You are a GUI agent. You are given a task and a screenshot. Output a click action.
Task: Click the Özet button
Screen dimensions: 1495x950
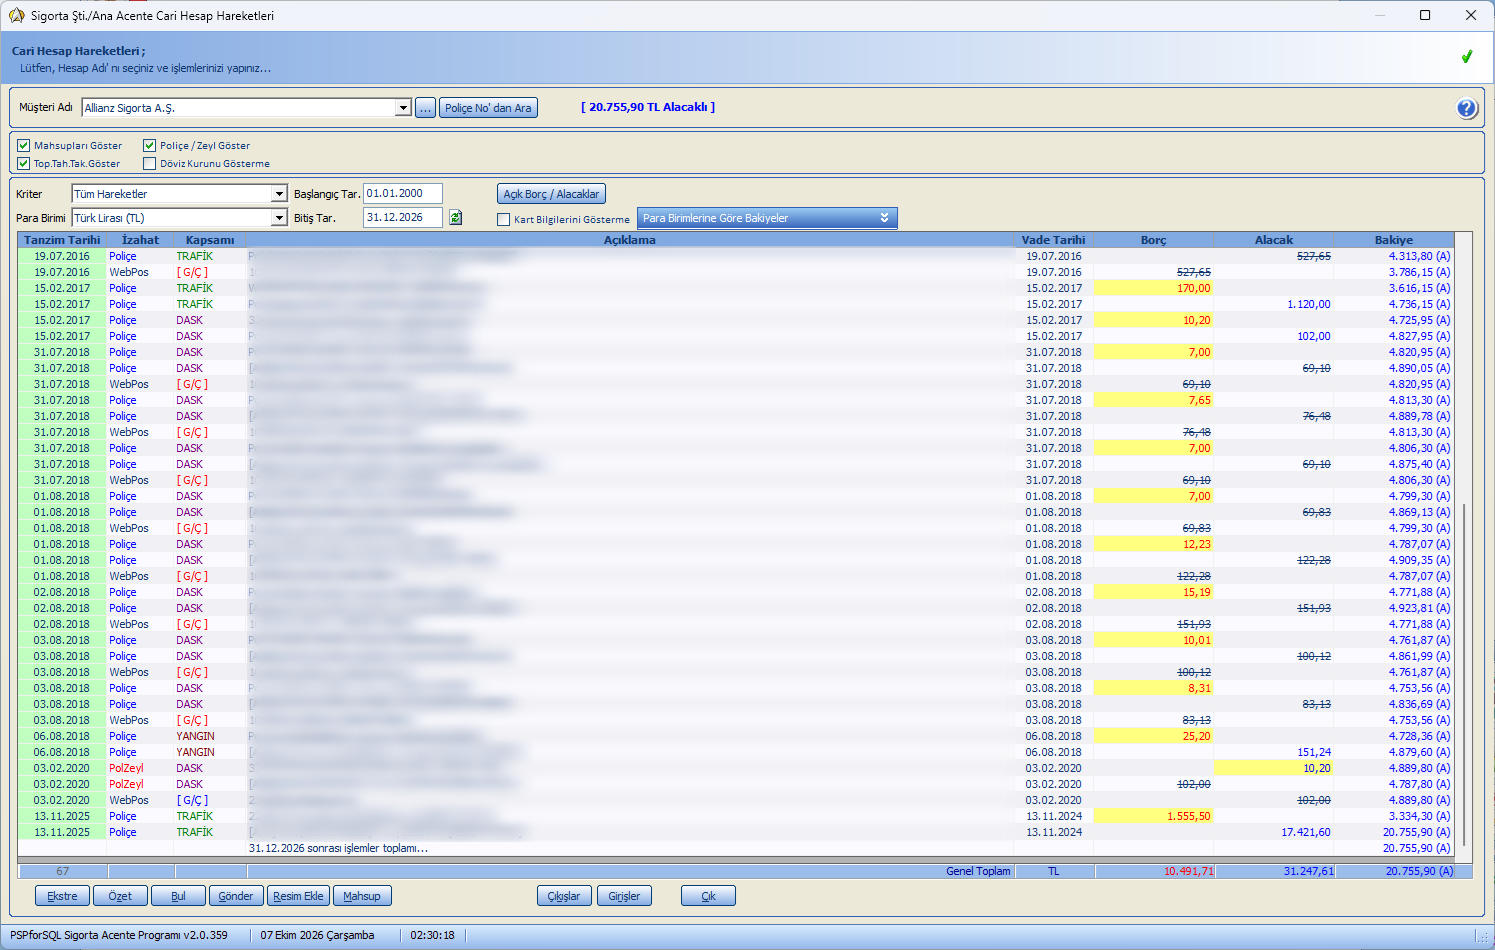pyautogui.click(x=120, y=896)
